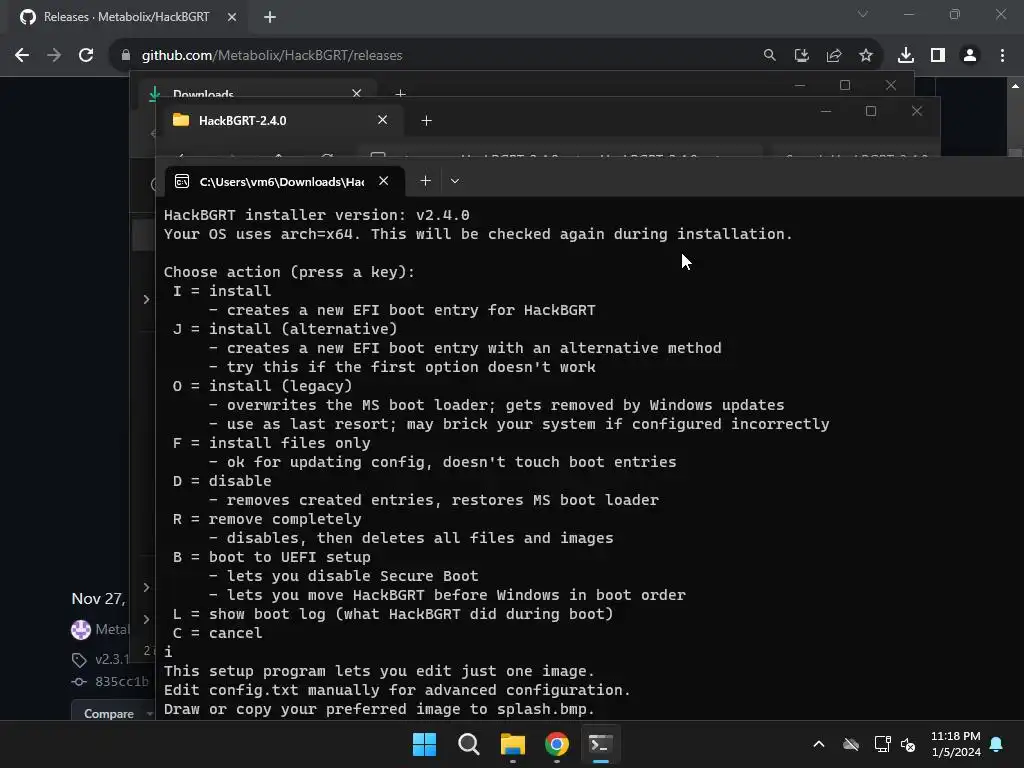
Task: Open terminal profiles dropdown chevron
Action: point(455,181)
